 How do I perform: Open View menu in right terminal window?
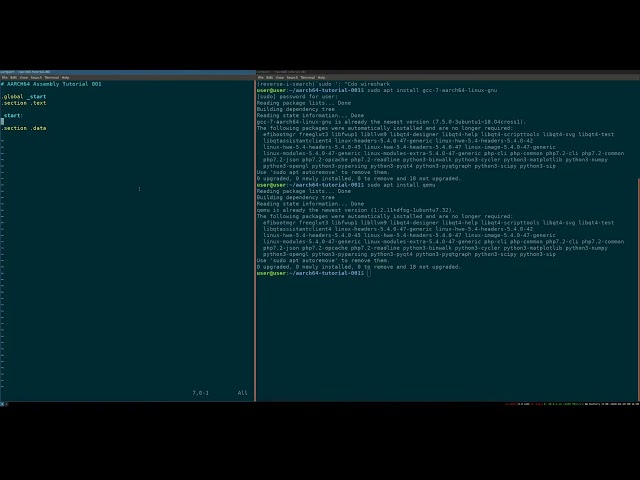280,77
